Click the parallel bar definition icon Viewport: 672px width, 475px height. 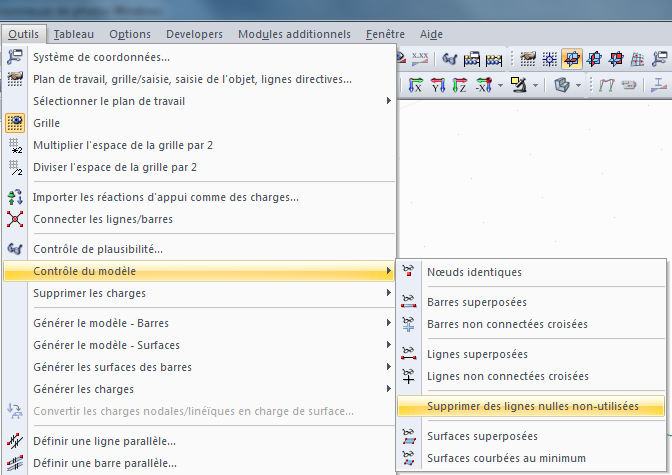pyautogui.click(x=15, y=463)
